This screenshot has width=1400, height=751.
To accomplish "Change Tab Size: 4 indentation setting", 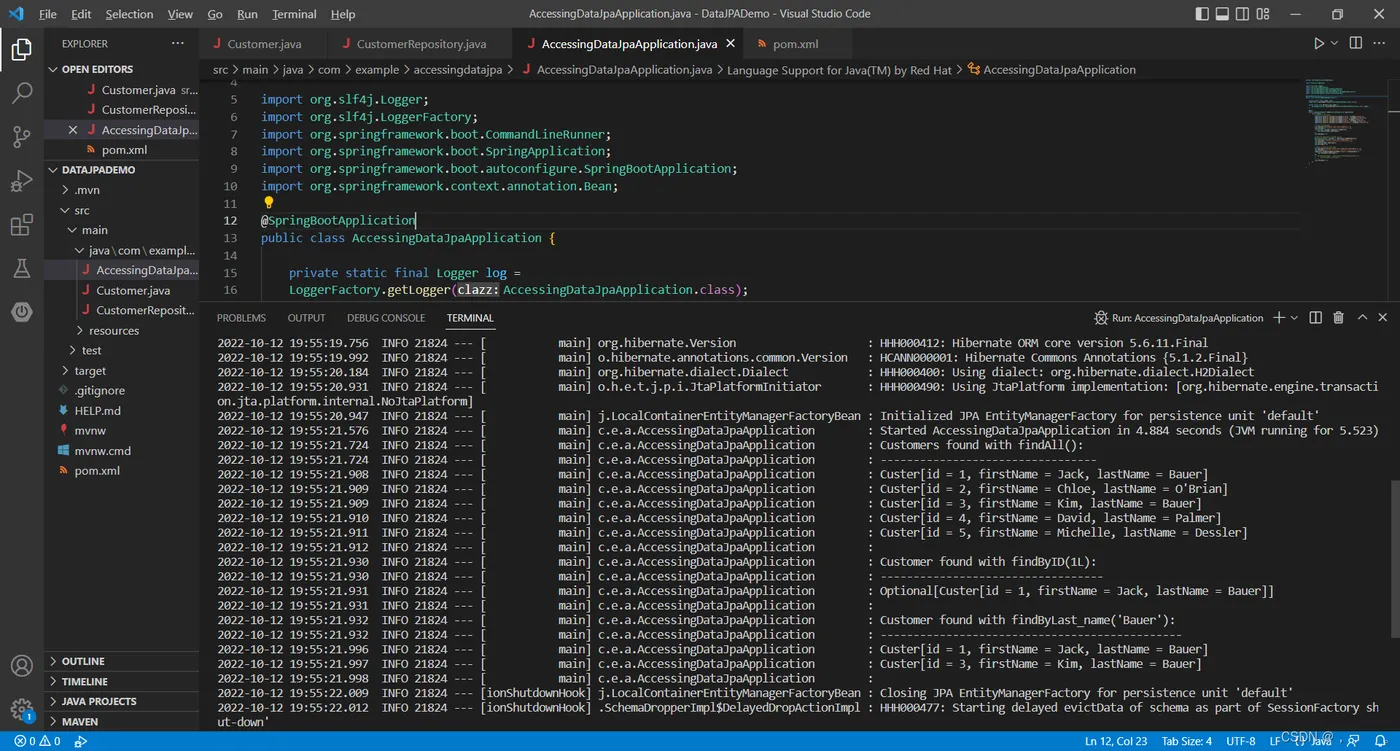I will pyautogui.click(x=1187, y=741).
